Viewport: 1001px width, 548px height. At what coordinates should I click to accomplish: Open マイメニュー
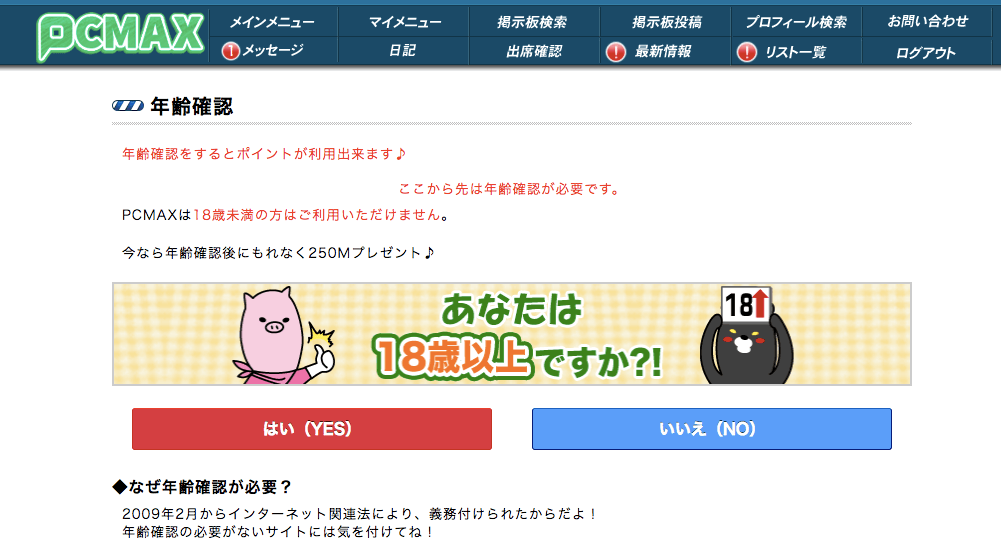[405, 22]
